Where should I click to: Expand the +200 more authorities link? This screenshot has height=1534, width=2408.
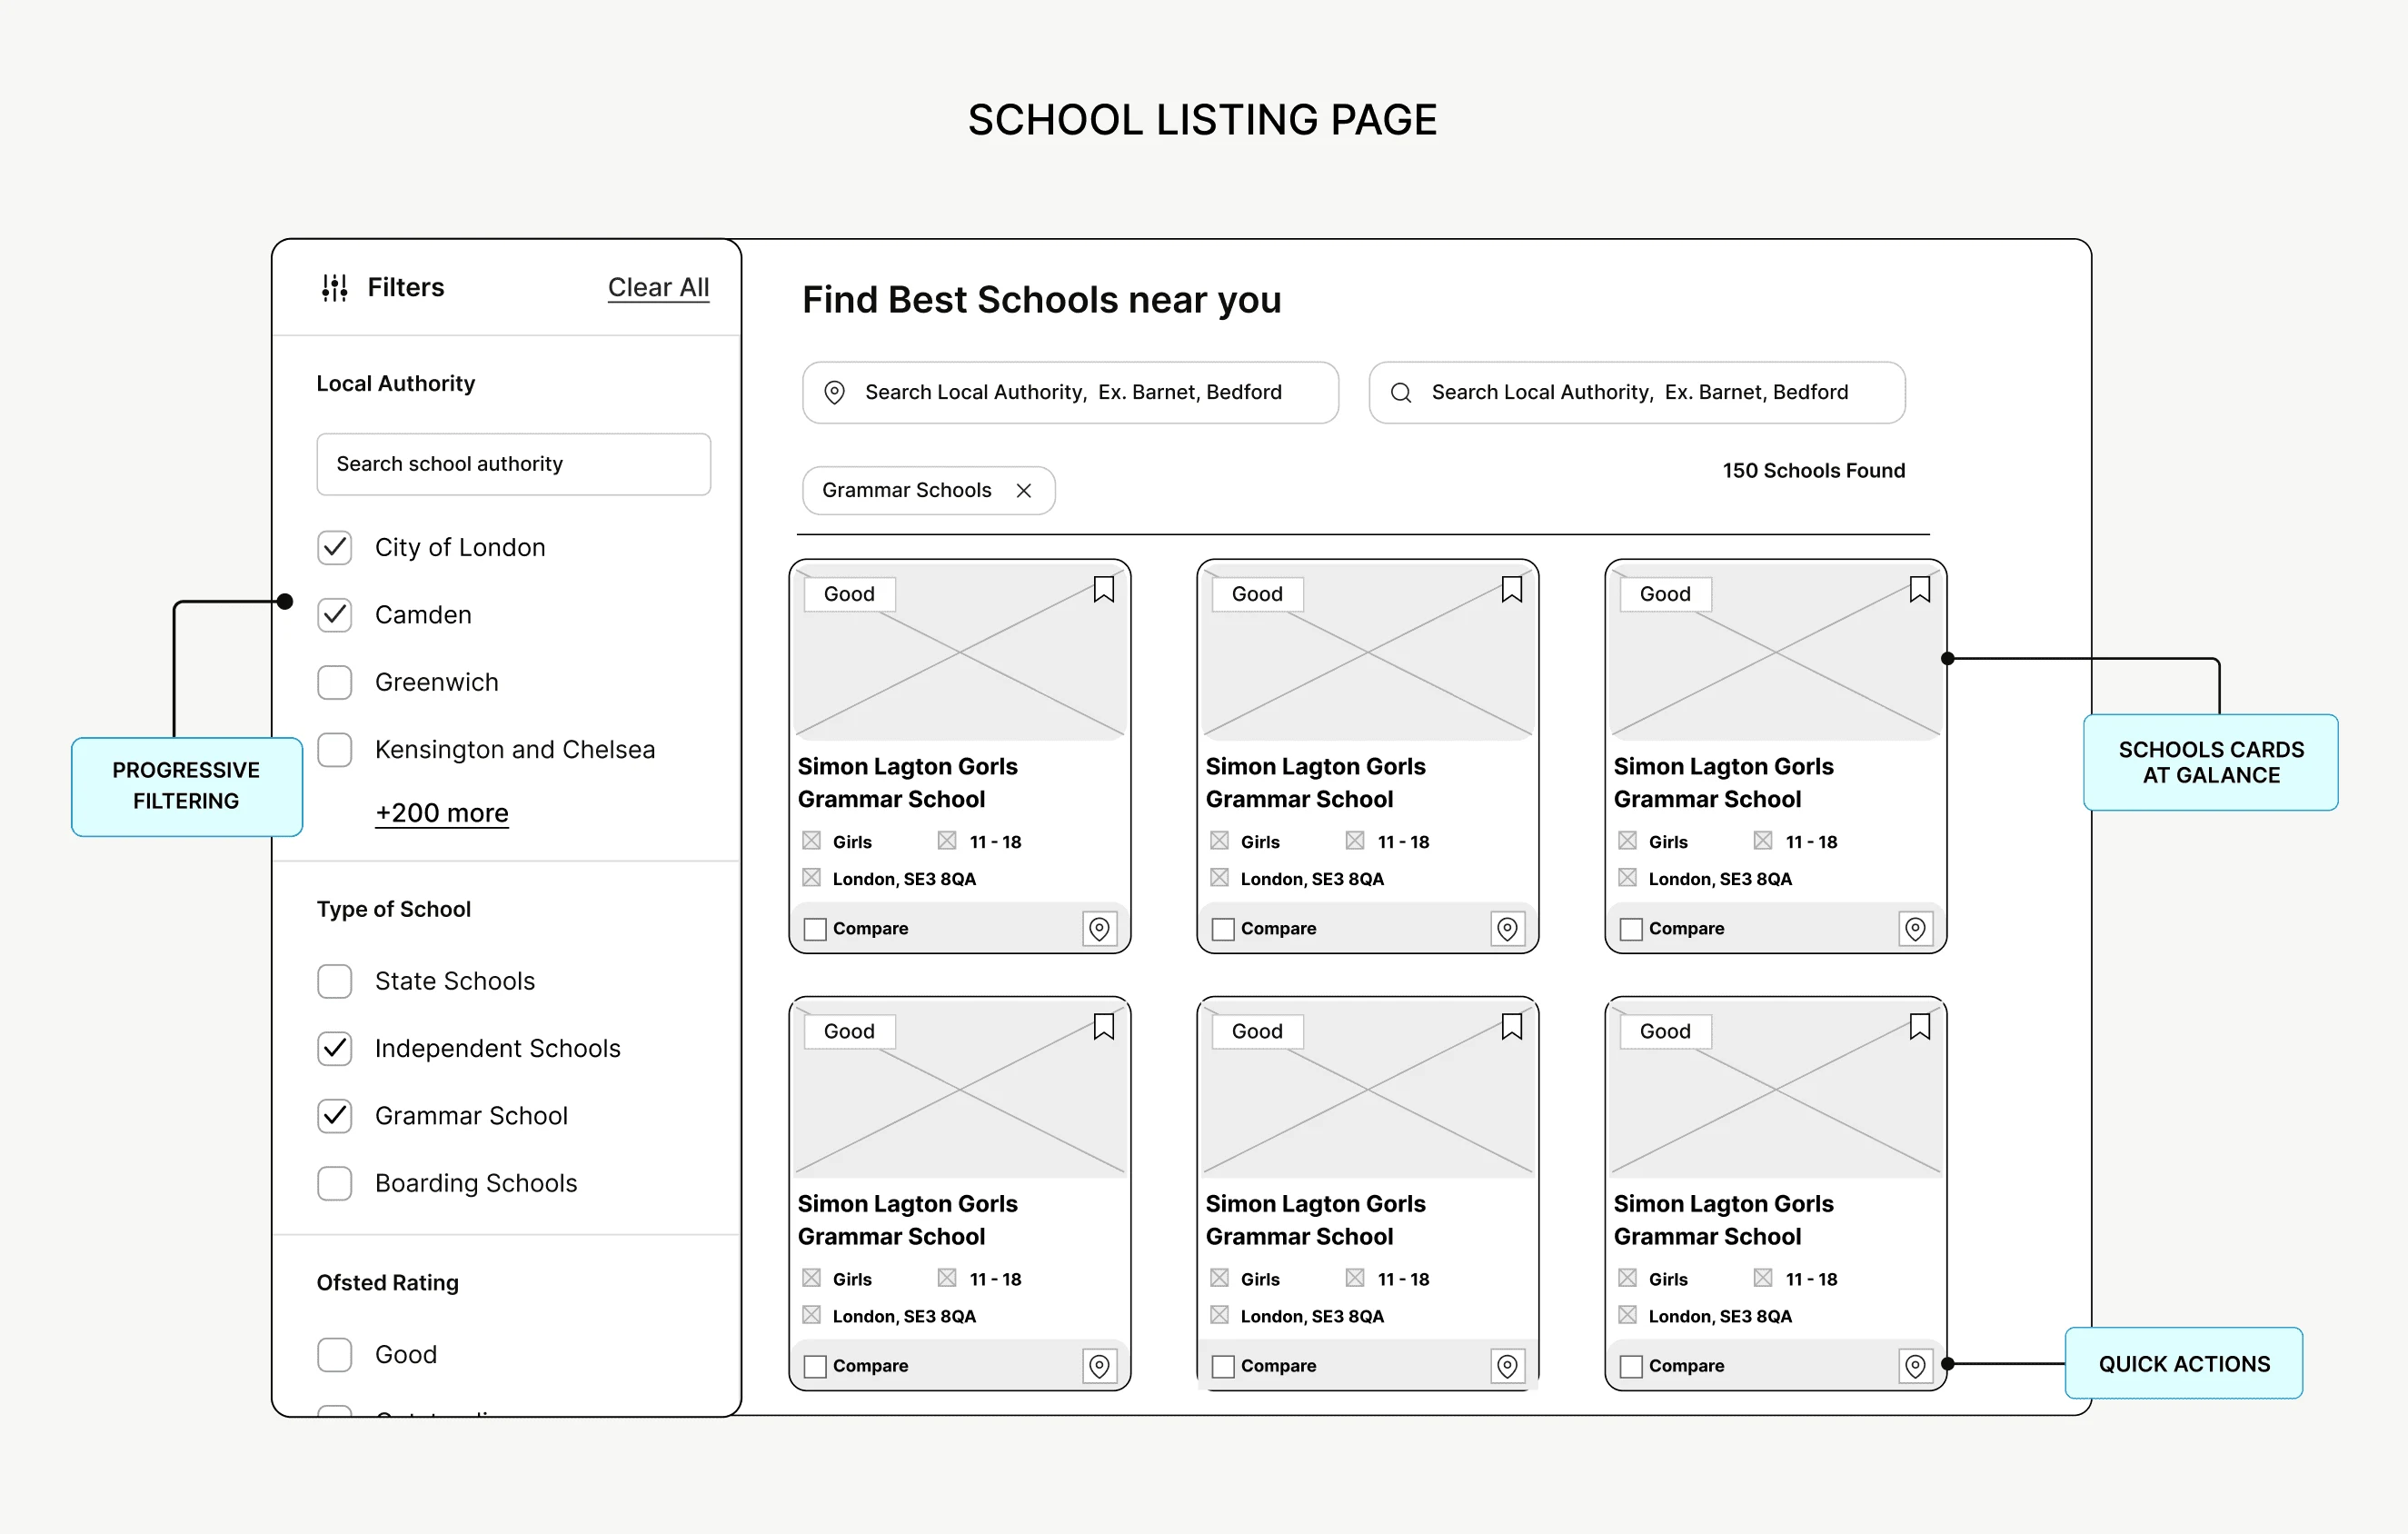tap(442, 813)
